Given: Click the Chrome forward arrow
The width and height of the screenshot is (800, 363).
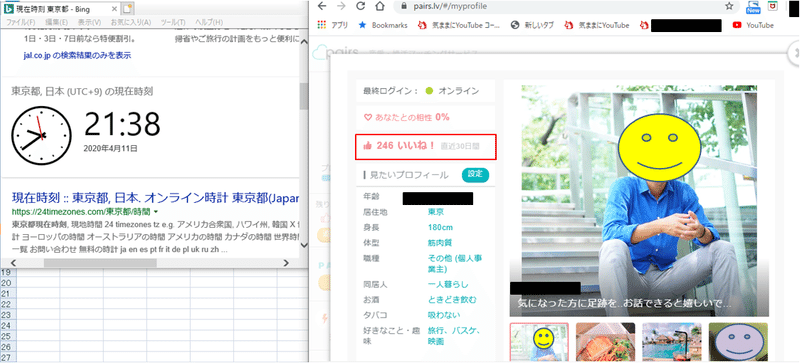Looking at the screenshot, I should point(341,6).
